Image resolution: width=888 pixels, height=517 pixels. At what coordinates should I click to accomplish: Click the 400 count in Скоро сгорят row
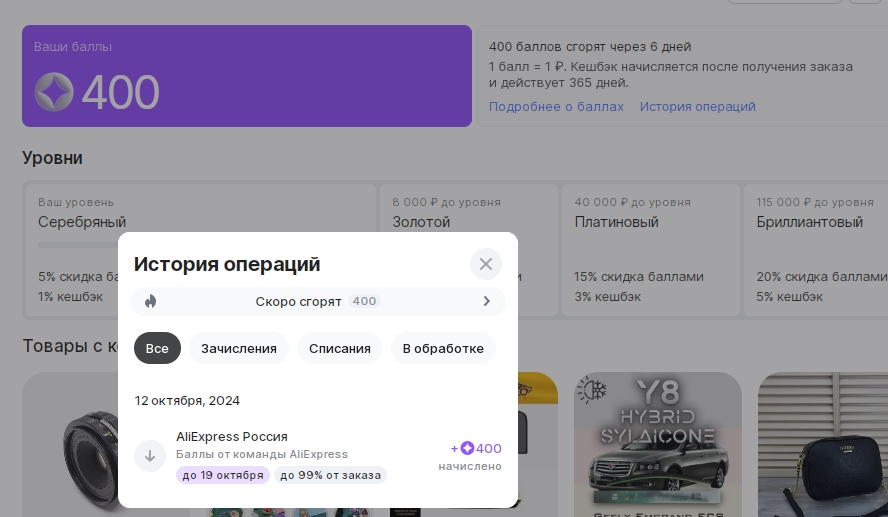tap(364, 301)
